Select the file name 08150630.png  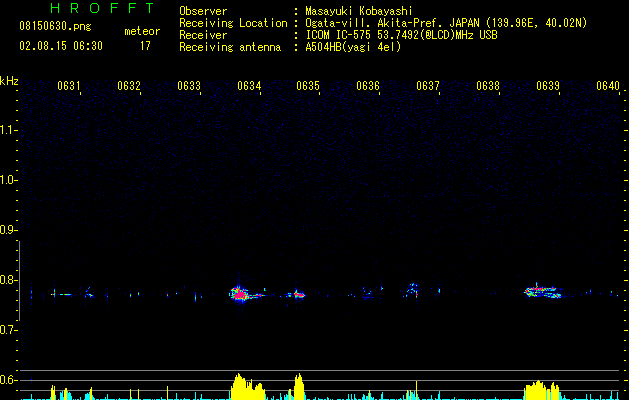(x=55, y=27)
